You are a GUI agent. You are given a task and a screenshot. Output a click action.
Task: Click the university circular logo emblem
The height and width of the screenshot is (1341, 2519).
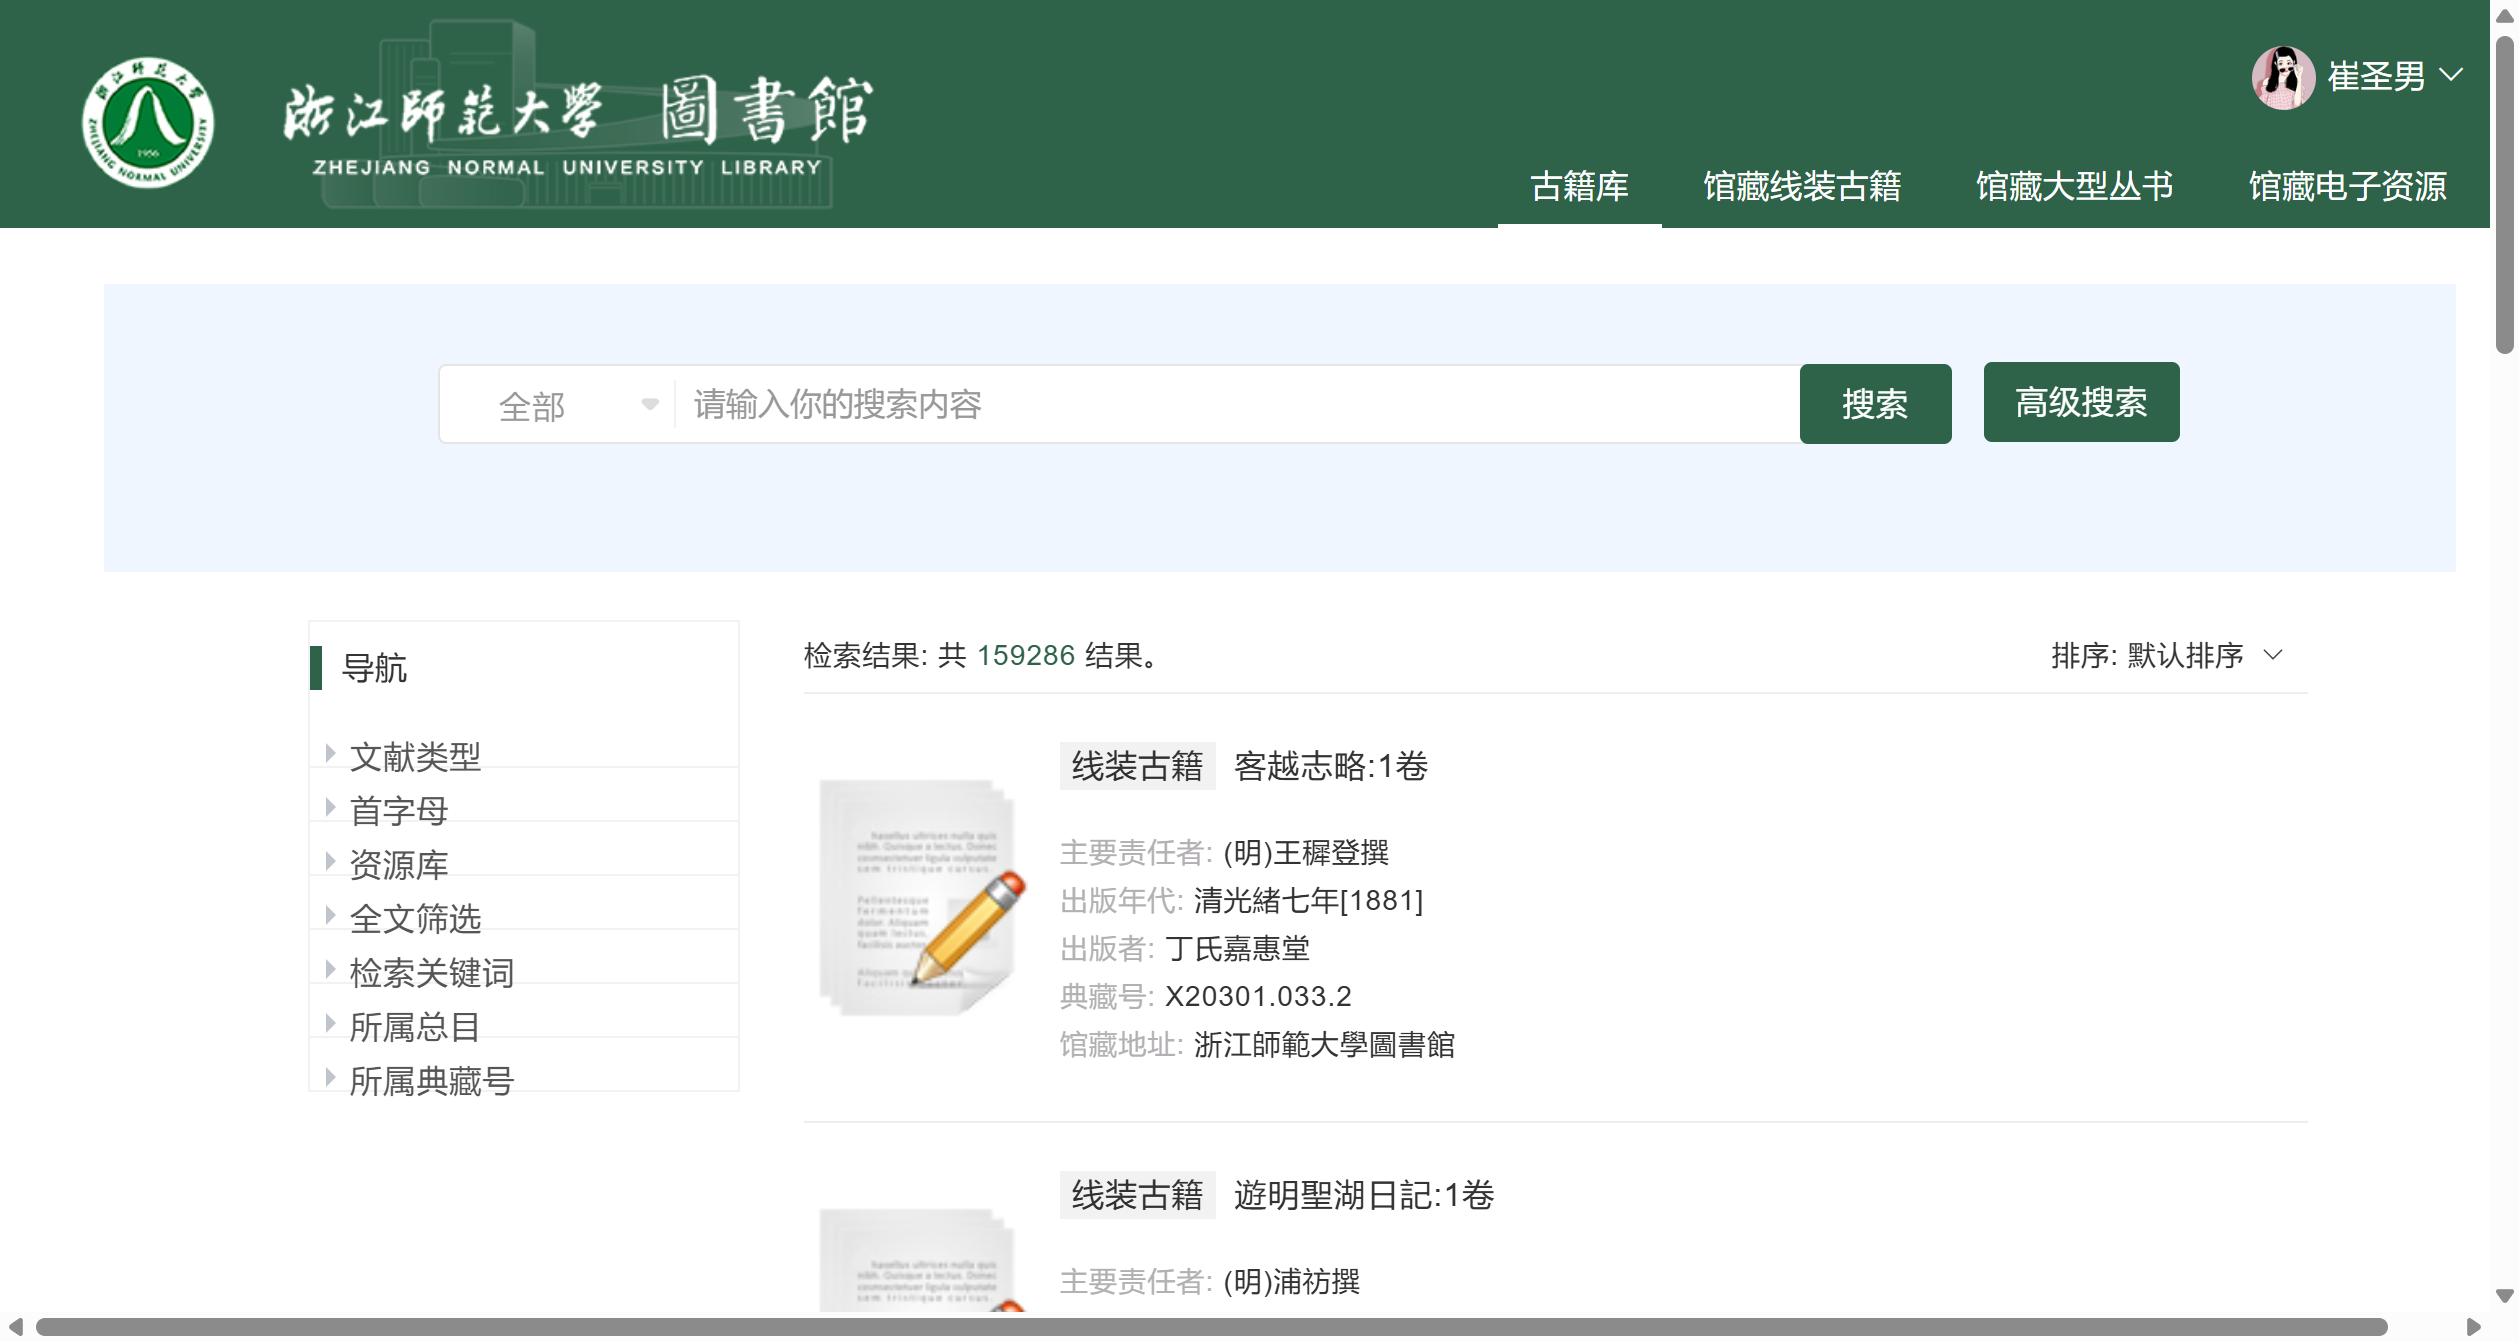pos(148,122)
